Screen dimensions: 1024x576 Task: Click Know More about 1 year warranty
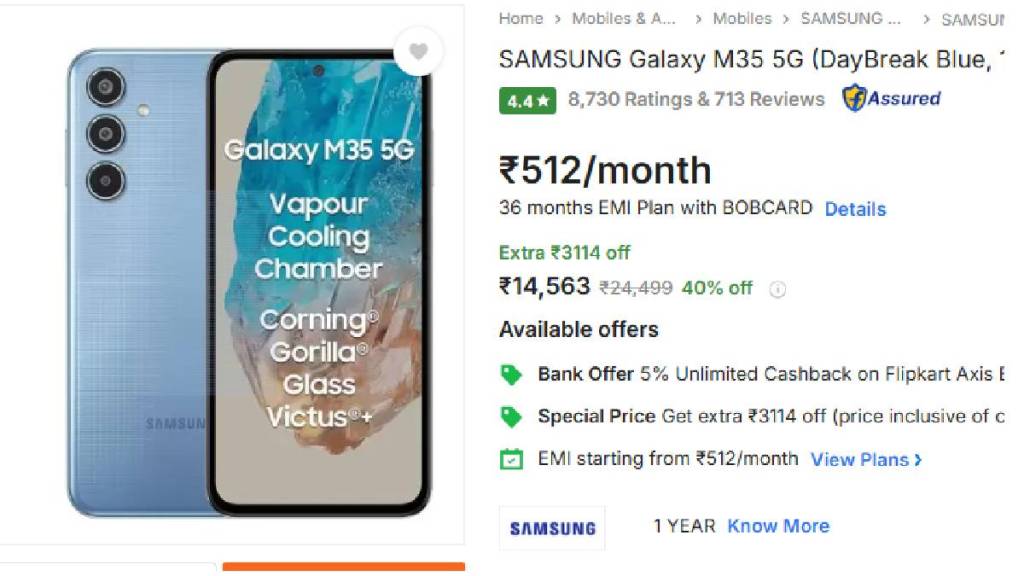778,526
